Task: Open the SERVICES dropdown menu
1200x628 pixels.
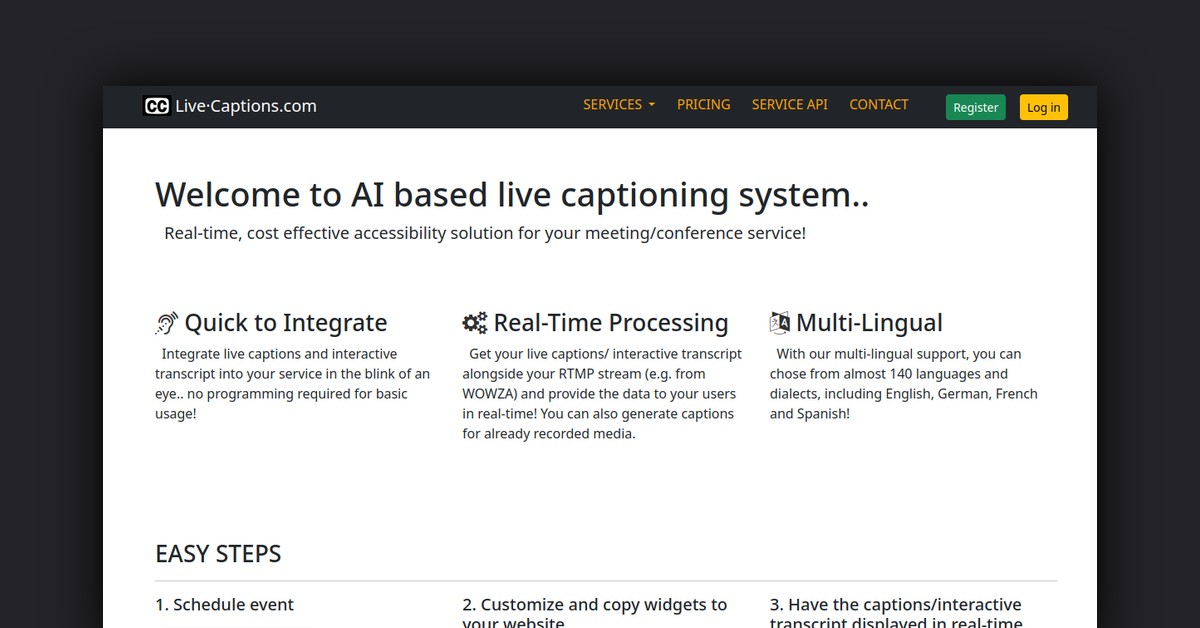Action: 612,104
